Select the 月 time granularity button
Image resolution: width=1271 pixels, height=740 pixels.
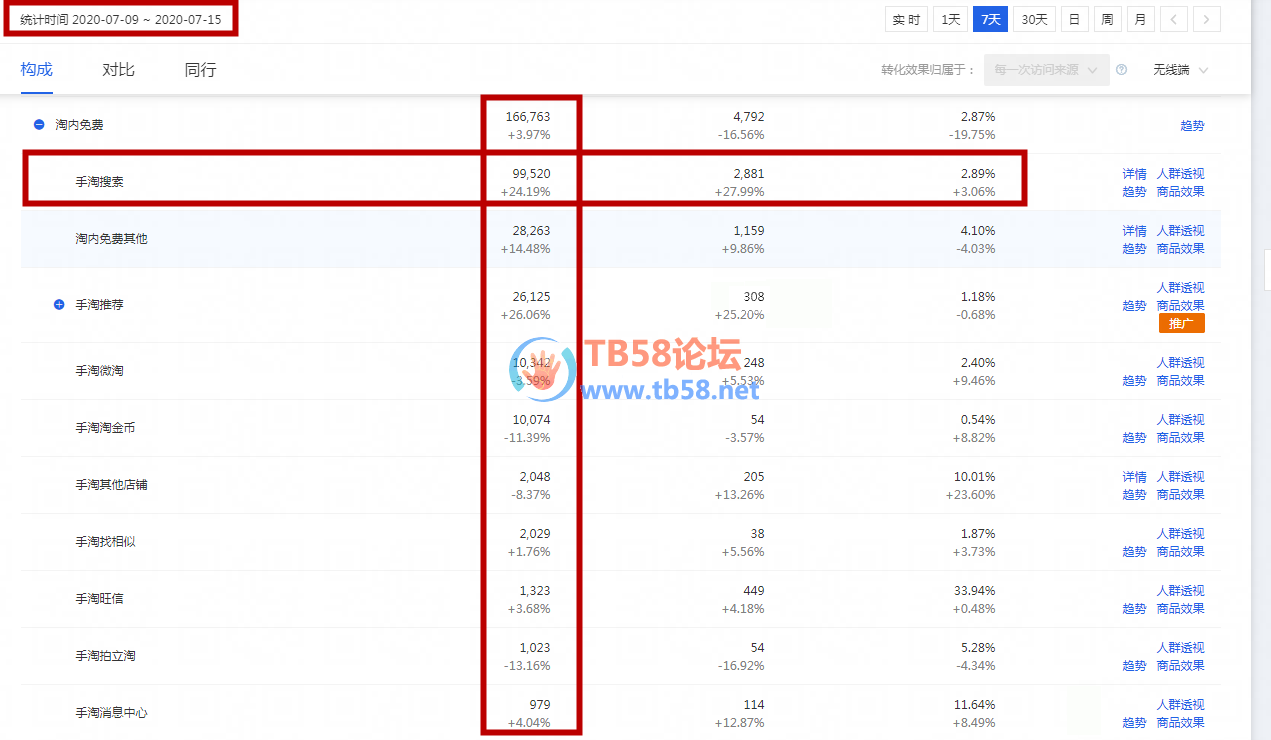1139,19
